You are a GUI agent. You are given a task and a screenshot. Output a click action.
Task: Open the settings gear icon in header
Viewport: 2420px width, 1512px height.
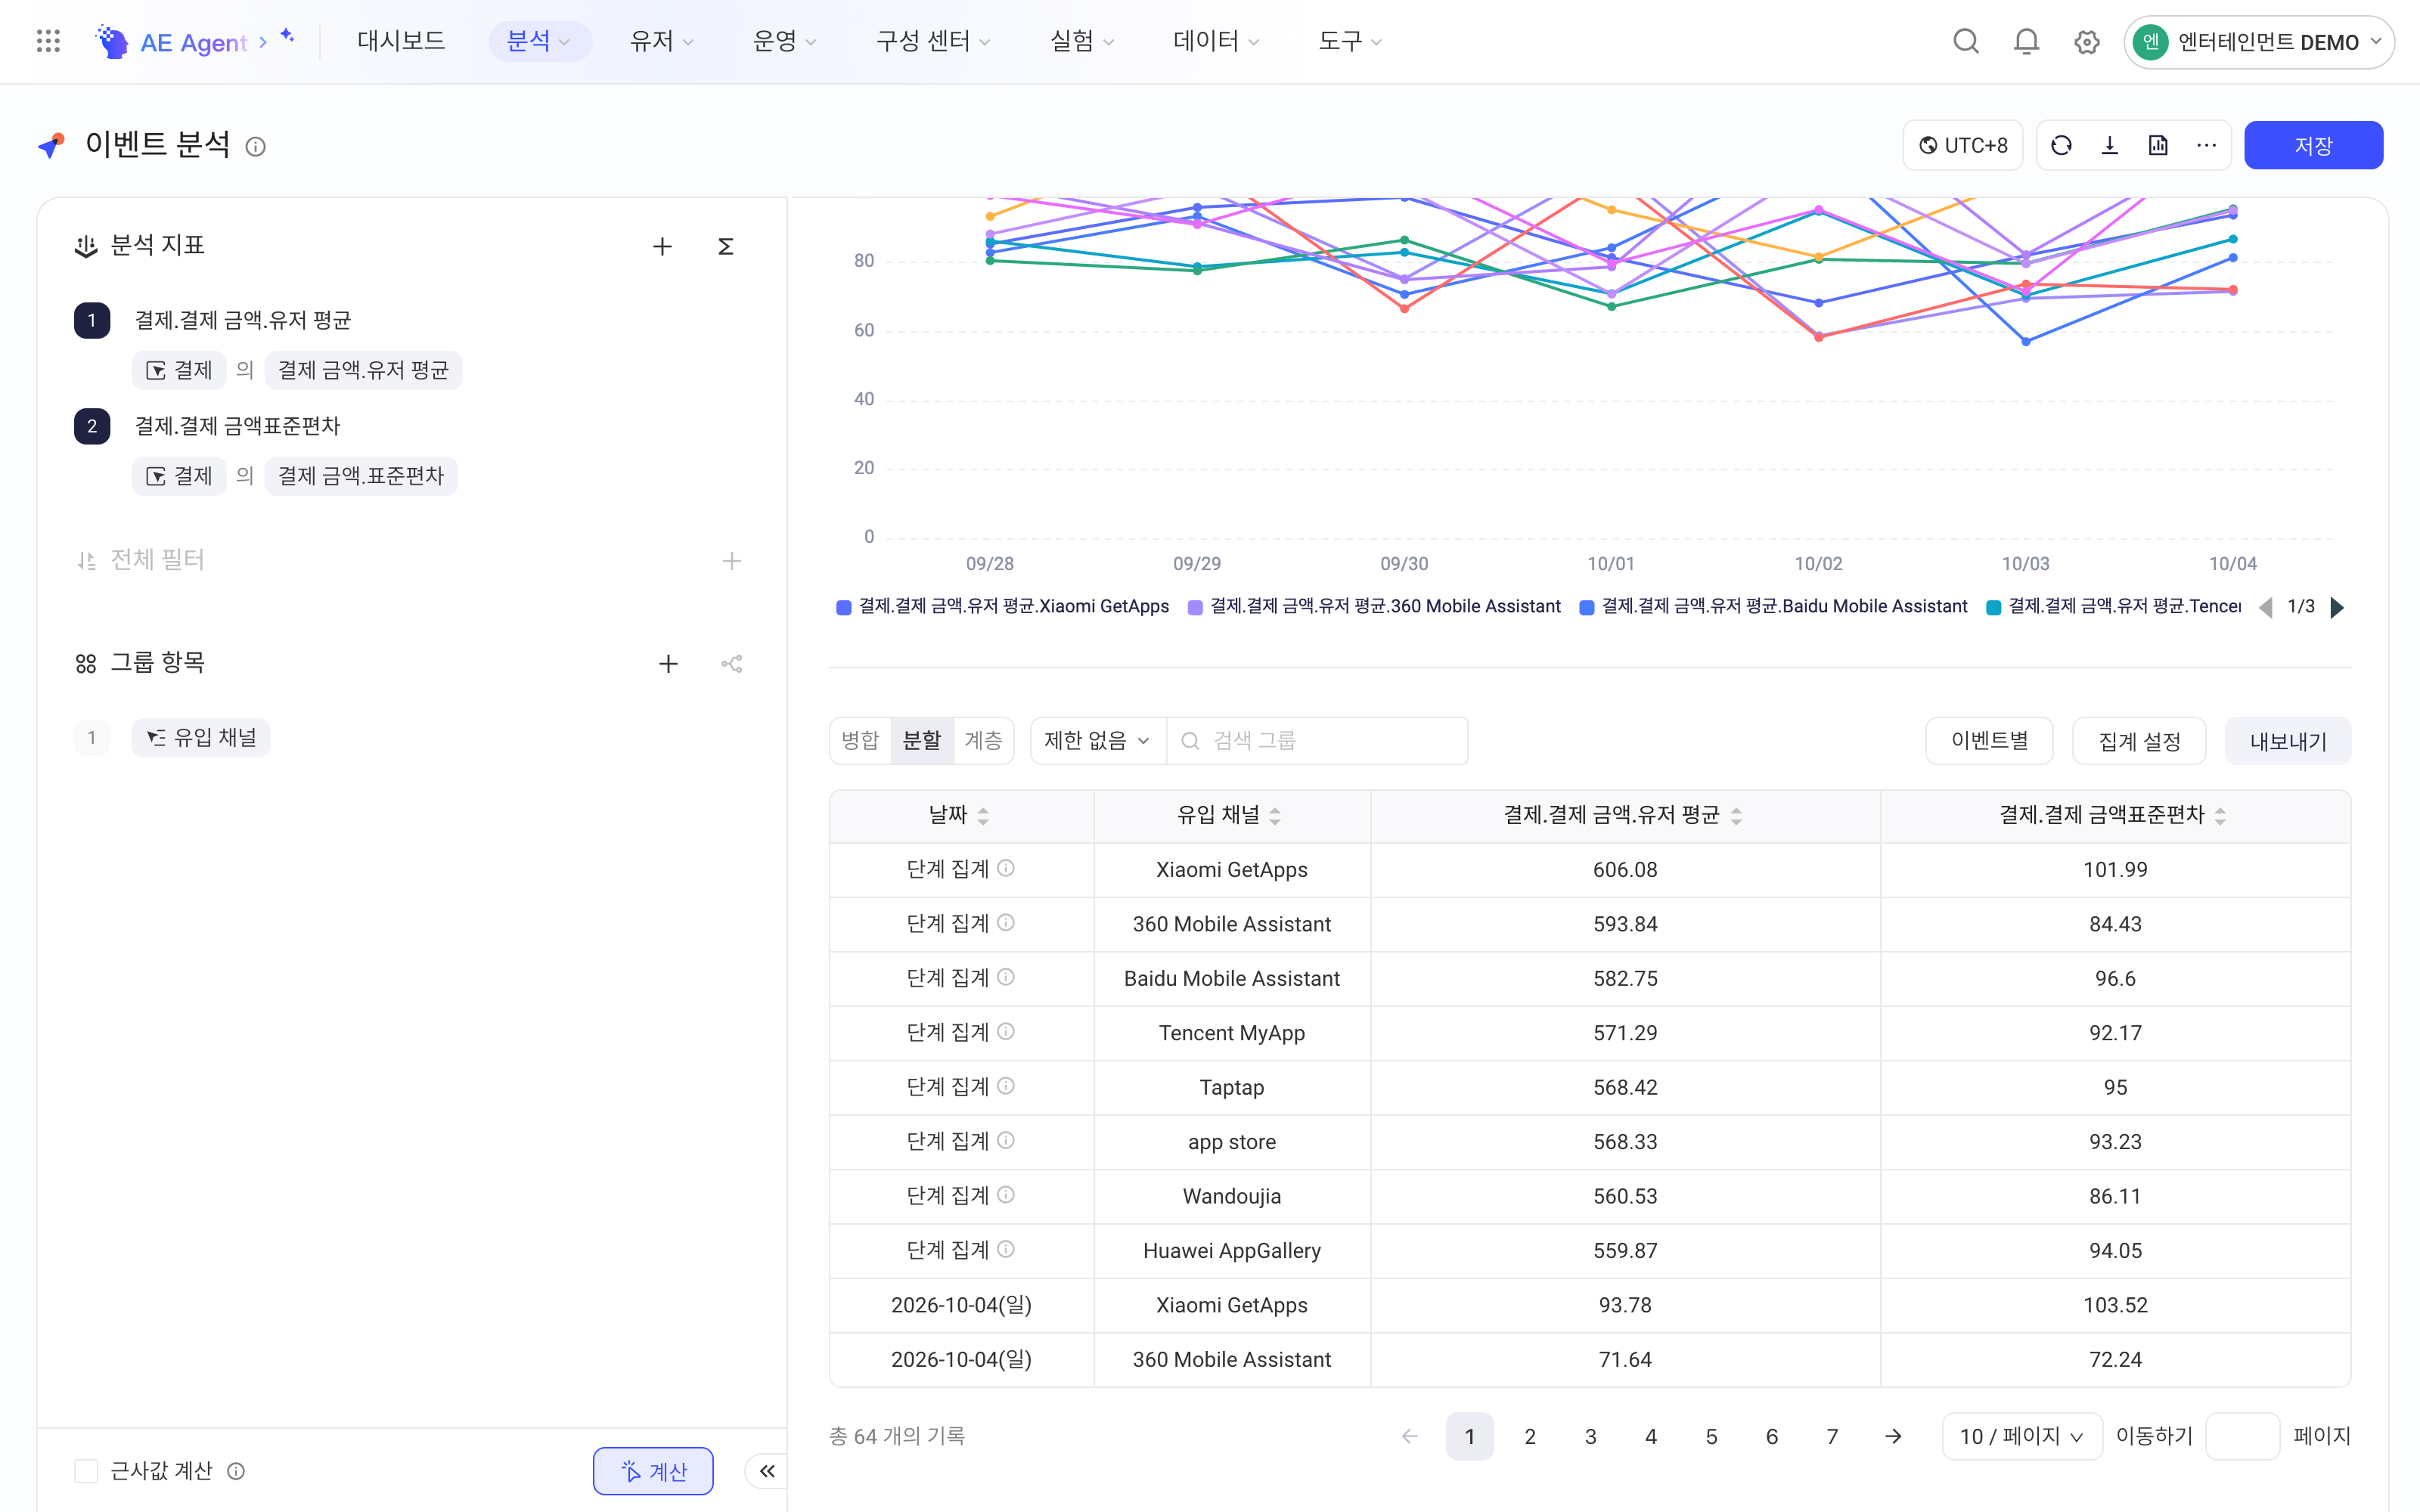click(2086, 42)
